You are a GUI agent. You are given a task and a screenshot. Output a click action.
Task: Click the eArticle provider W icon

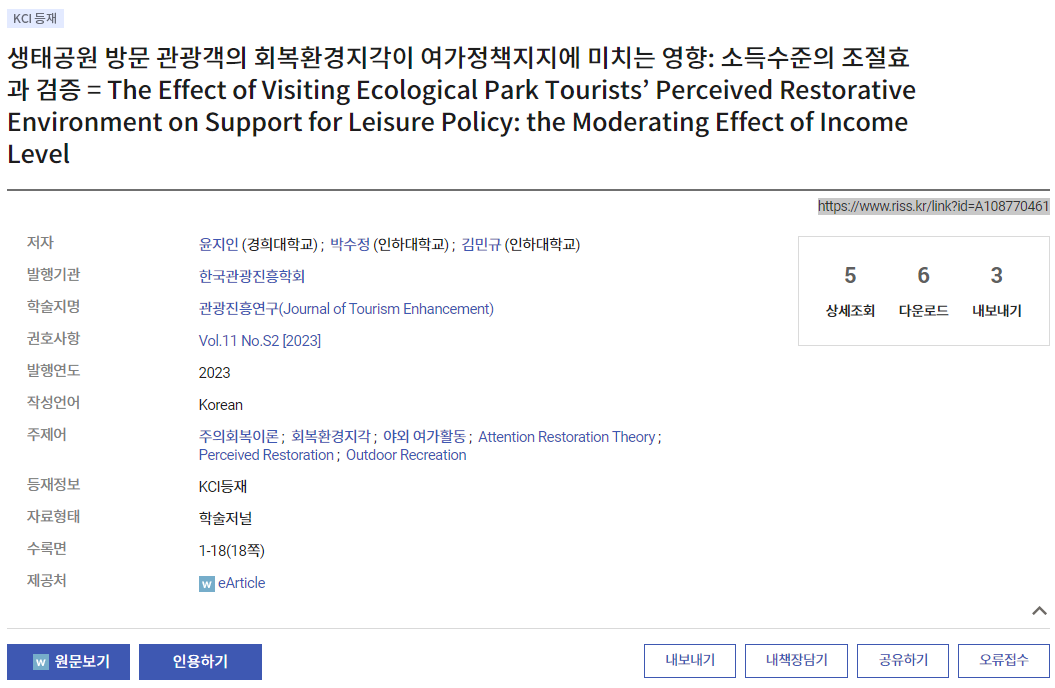207,584
